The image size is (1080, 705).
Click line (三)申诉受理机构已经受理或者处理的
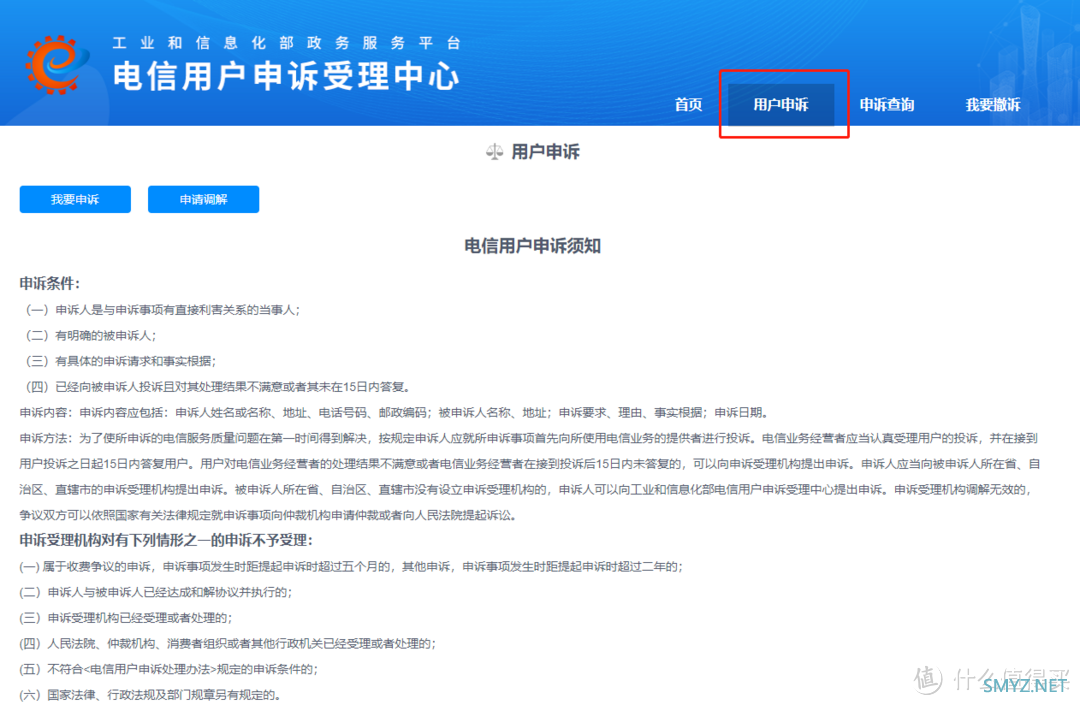pos(125,618)
